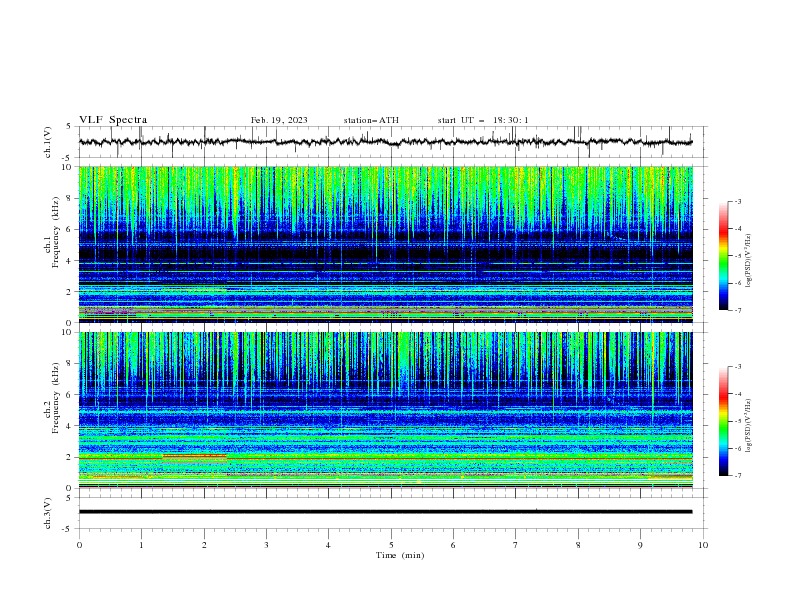Image resolution: width=792 pixels, height=612 pixels.
Task: Click the ch.2 "Frequency (kHz)" axis label
Action: click(56, 397)
